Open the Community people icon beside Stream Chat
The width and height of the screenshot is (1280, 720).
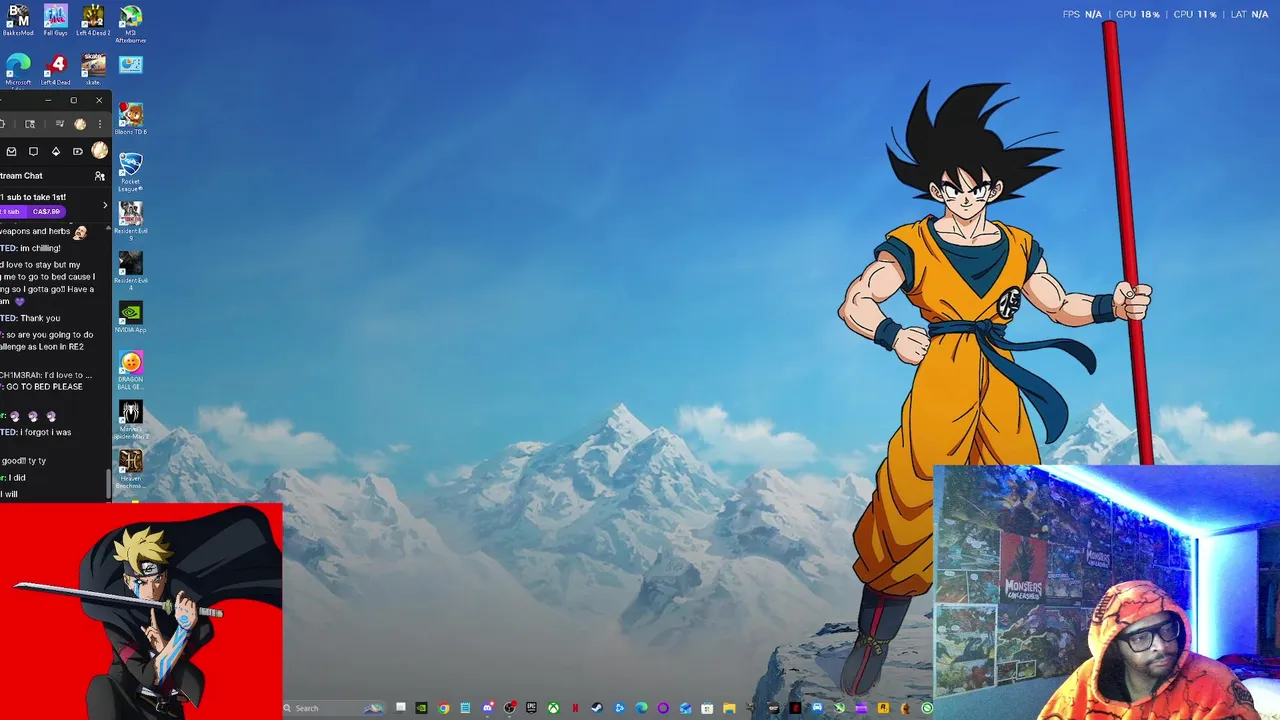tap(99, 176)
